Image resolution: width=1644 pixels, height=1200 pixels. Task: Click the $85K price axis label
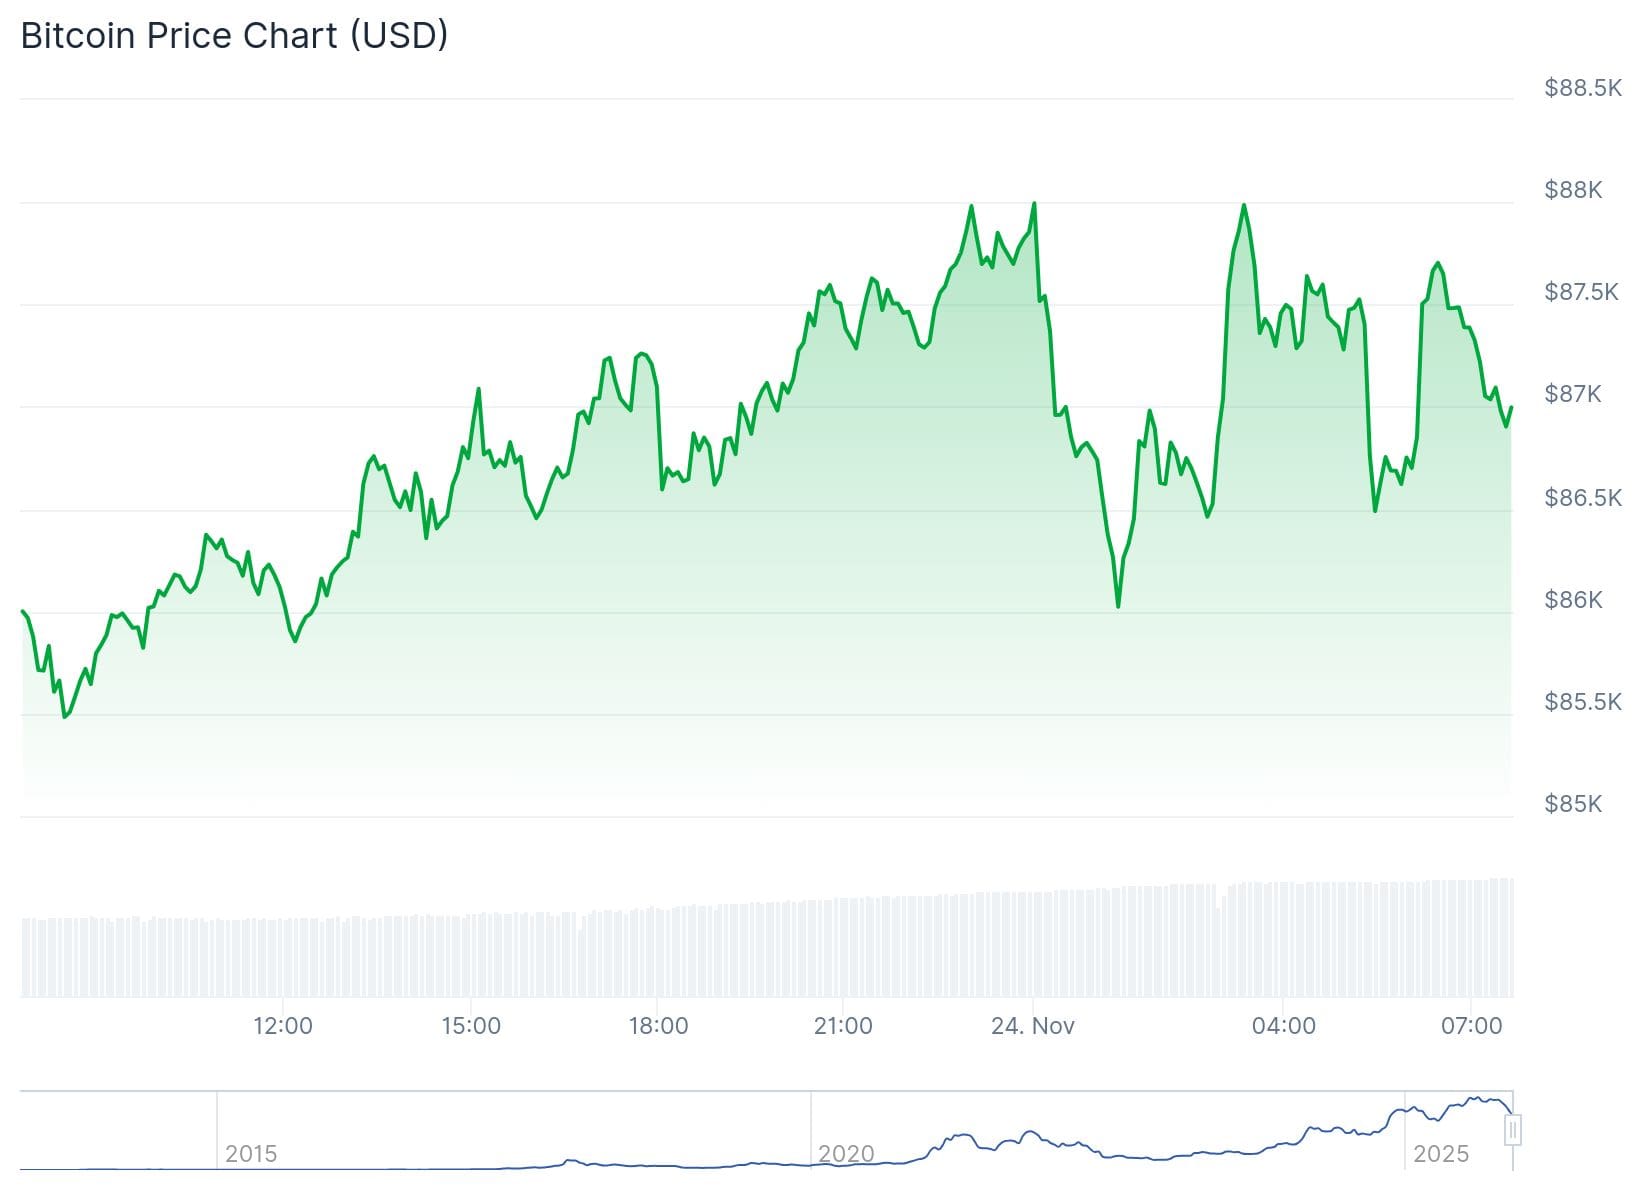[1573, 804]
